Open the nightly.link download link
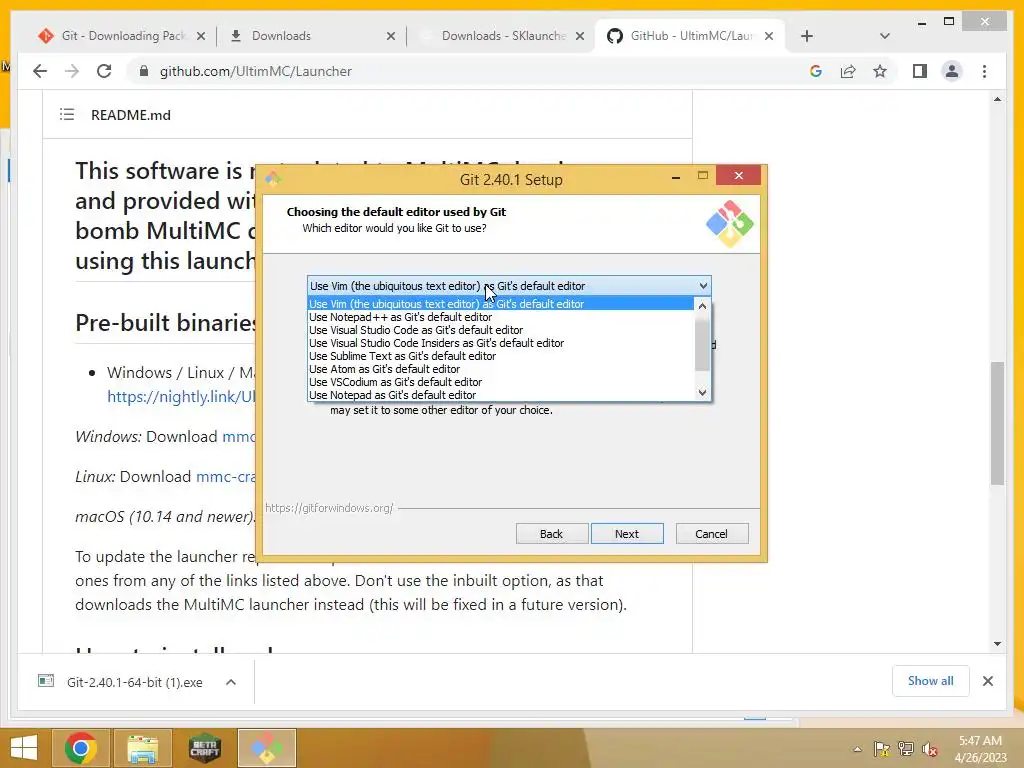This screenshot has height=768, width=1024. click(181, 396)
